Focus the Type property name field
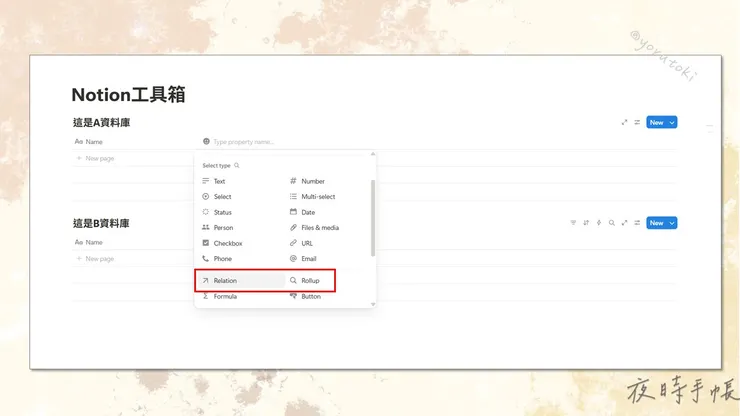The width and height of the screenshot is (740, 416). (244, 142)
